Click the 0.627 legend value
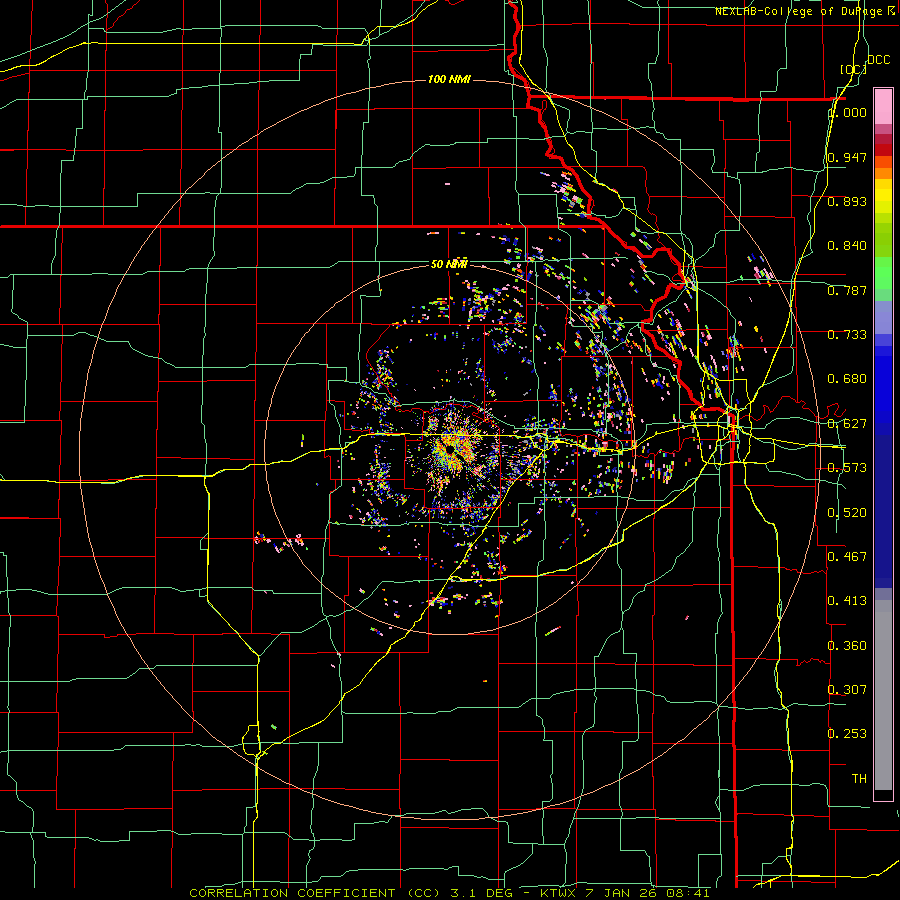The image size is (900, 900). coord(847,424)
